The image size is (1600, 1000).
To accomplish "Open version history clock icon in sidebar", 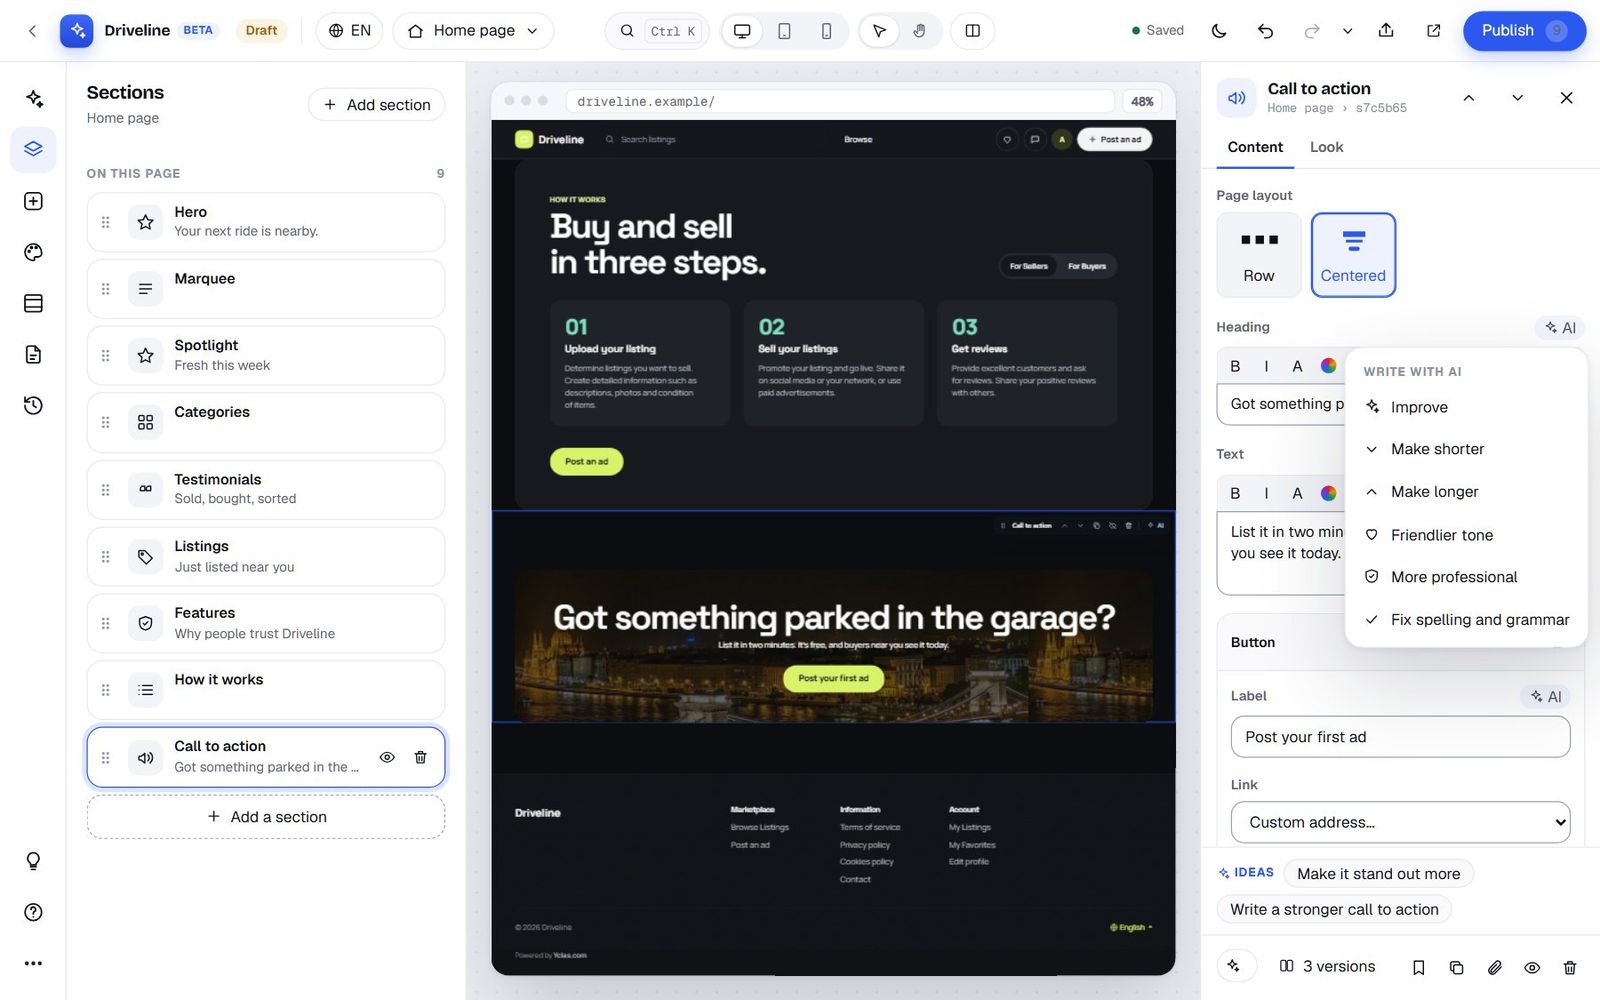I will 33,405.
